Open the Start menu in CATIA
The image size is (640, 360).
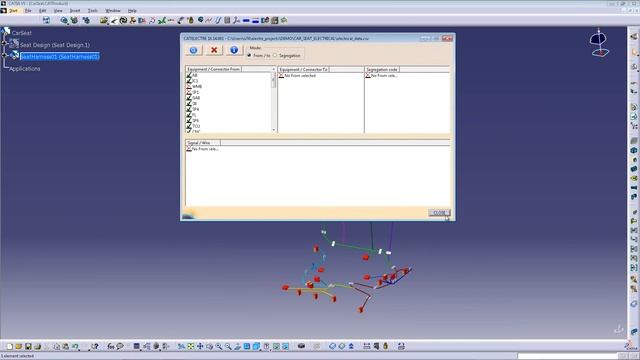click(13, 11)
